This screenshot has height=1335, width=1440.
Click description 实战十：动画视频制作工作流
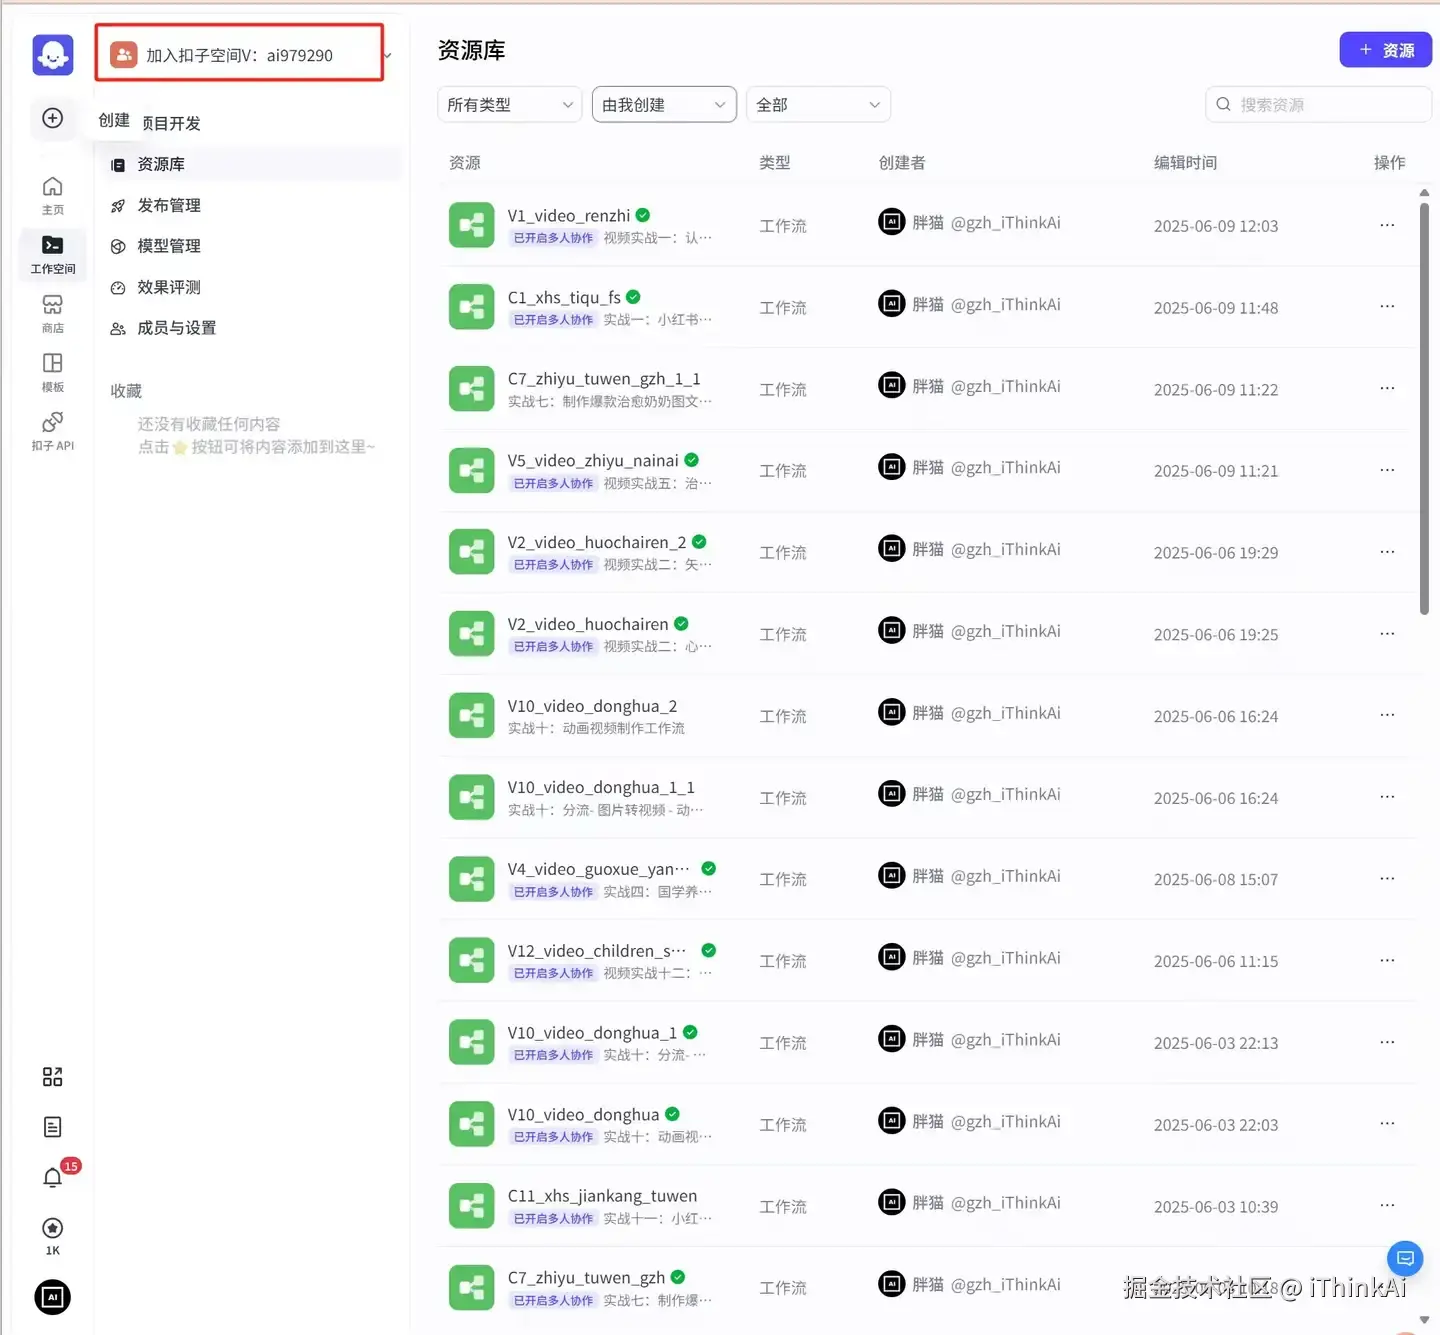pyautogui.click(x=596, y=728)
